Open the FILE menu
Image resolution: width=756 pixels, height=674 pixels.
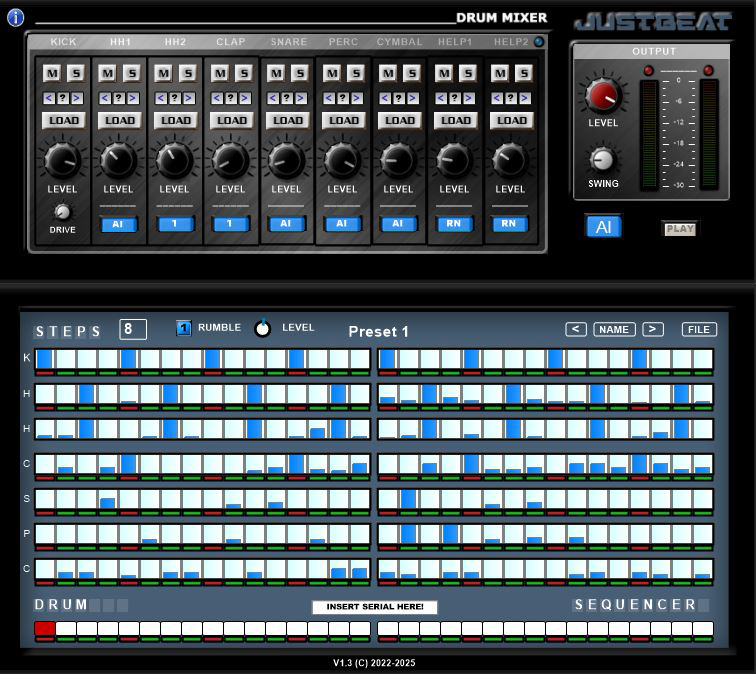coord(699,329)
